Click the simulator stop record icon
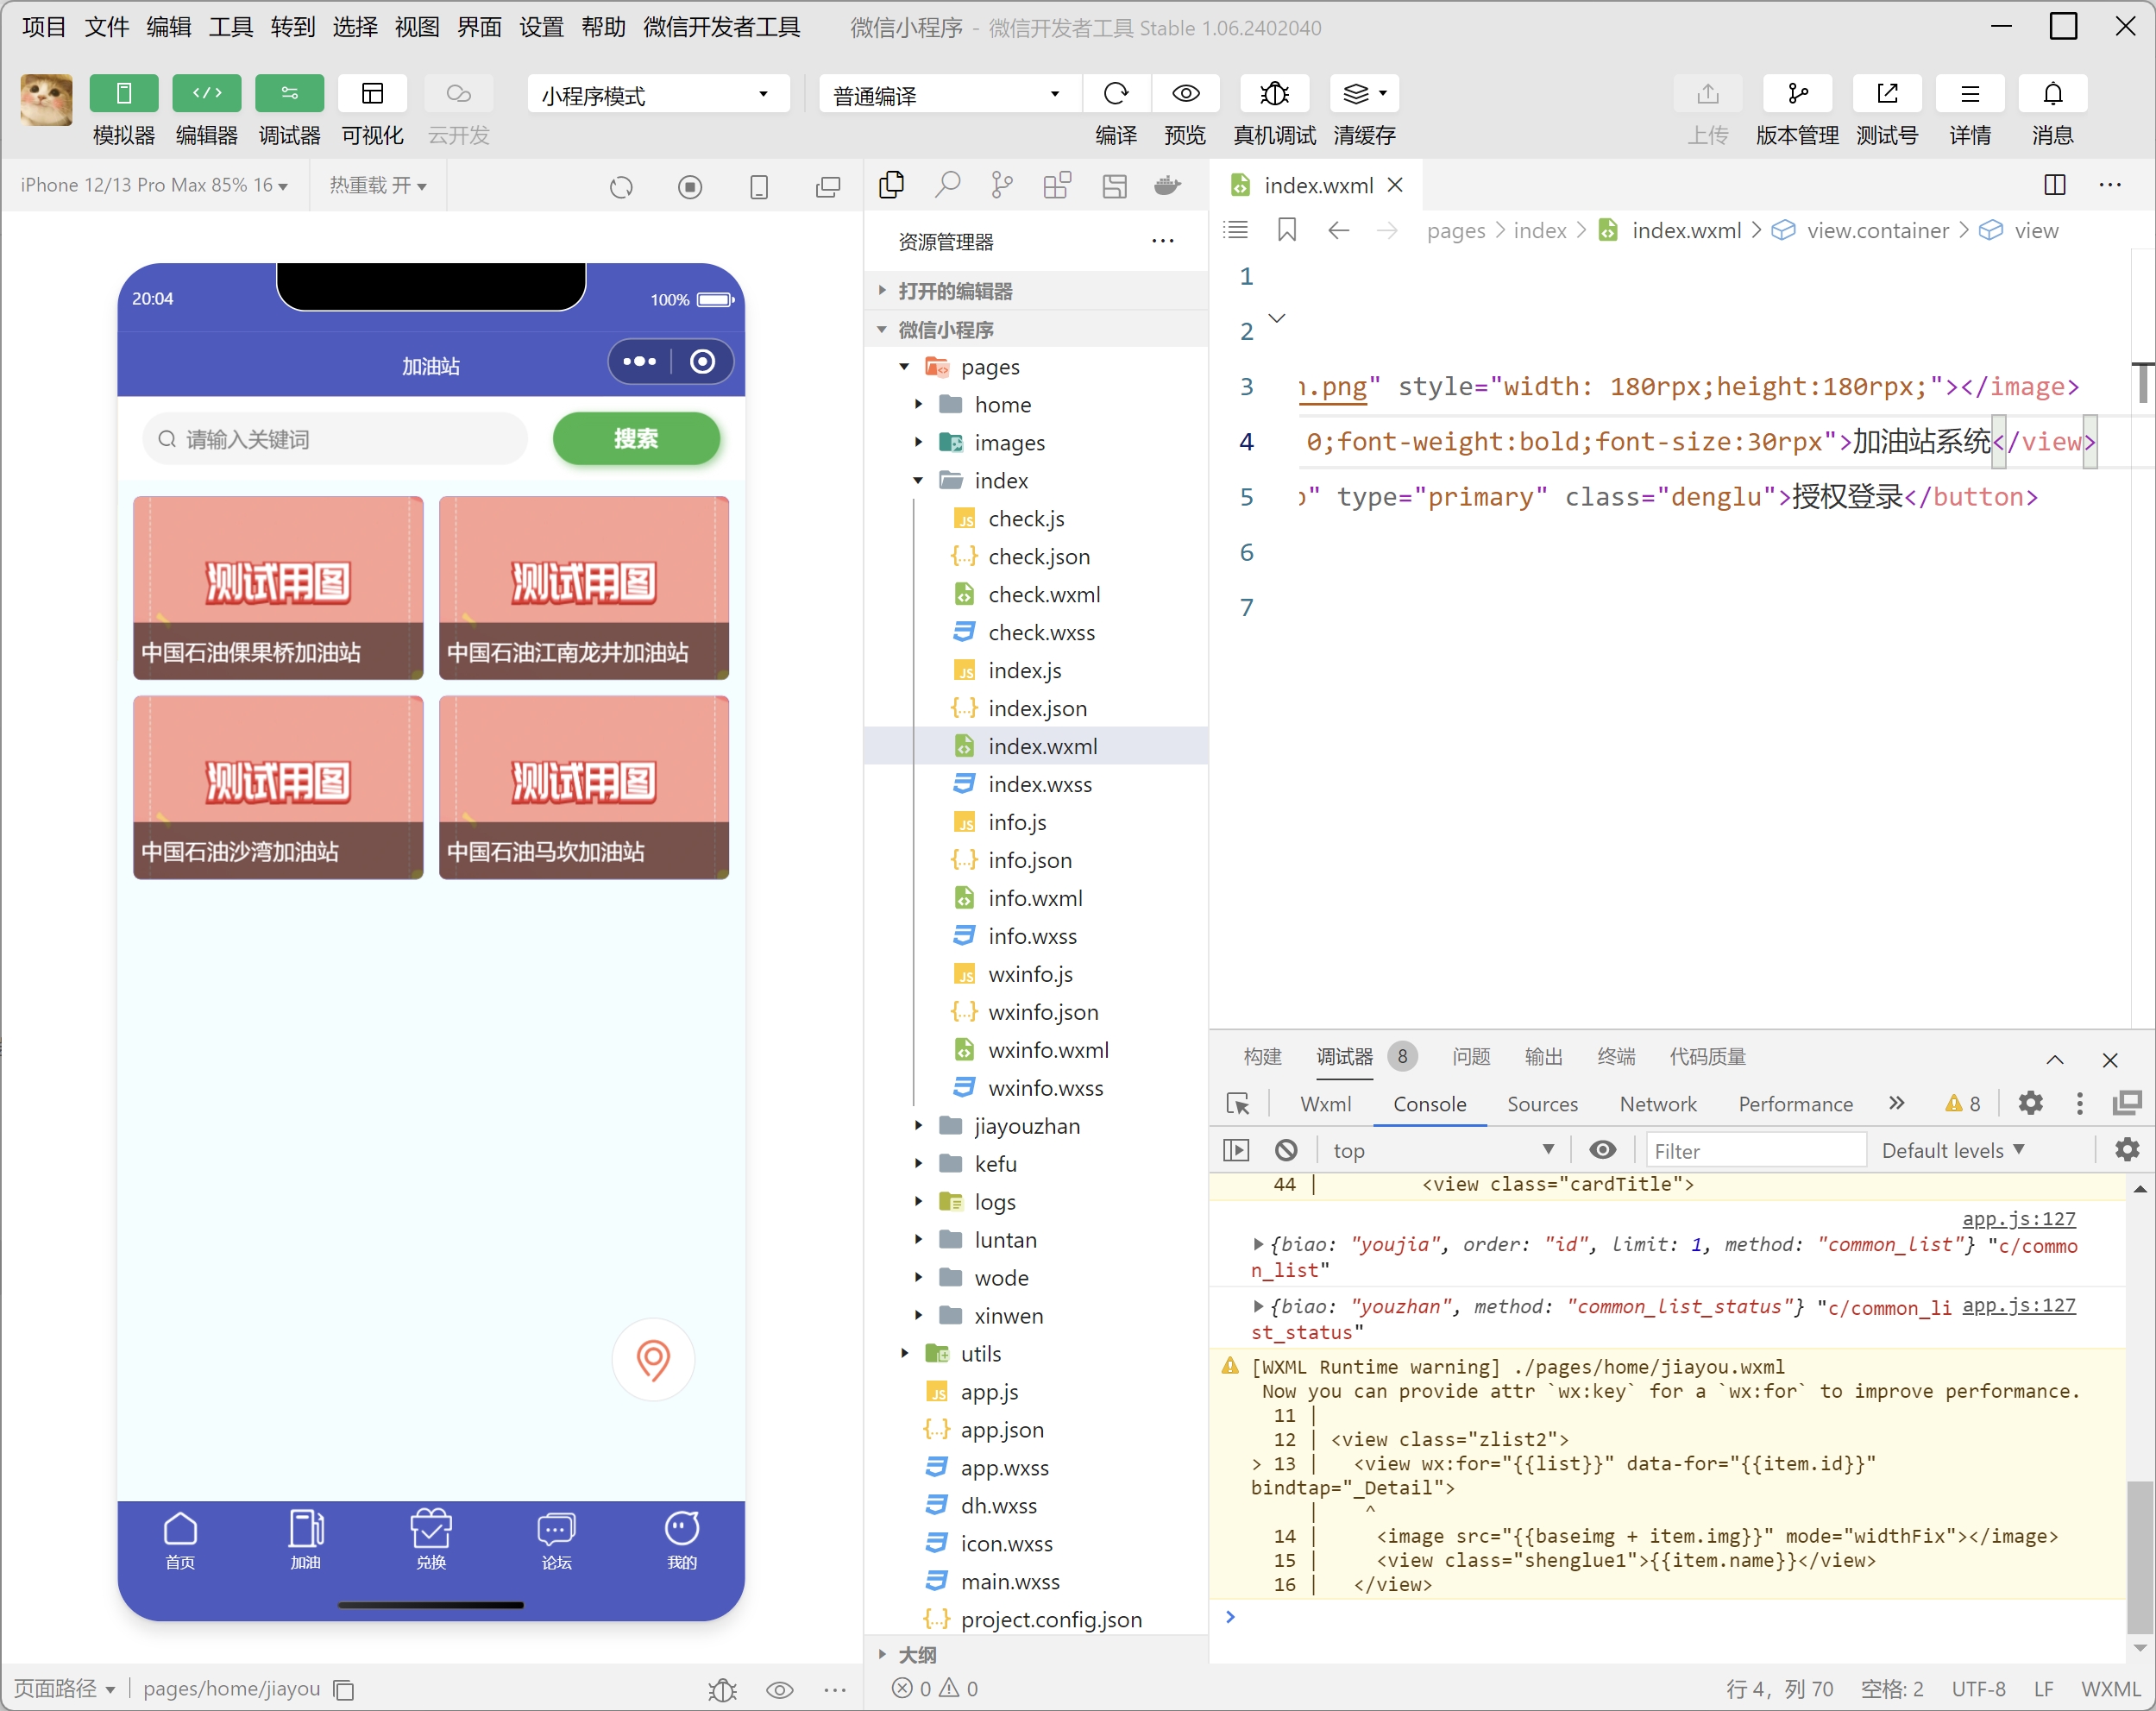 [690, 187]
